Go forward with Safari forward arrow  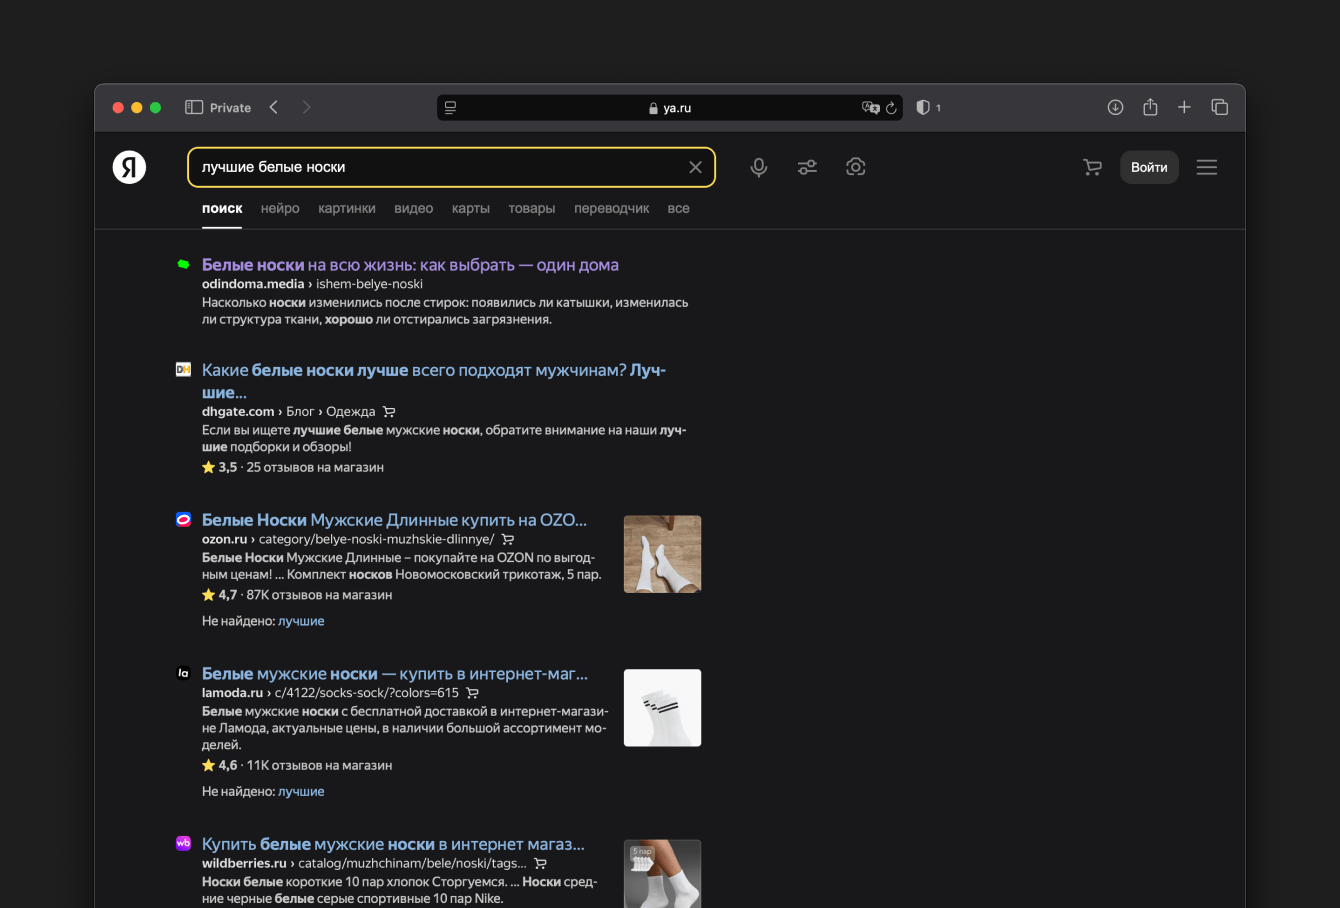tap(306, 107)
